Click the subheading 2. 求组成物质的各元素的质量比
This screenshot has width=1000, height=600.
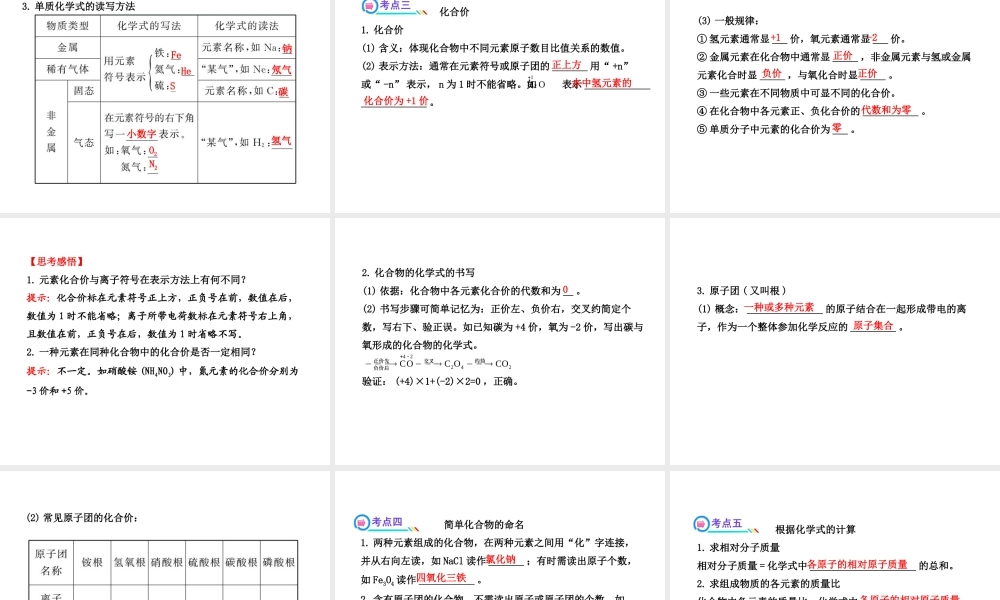tap(768, 583)
